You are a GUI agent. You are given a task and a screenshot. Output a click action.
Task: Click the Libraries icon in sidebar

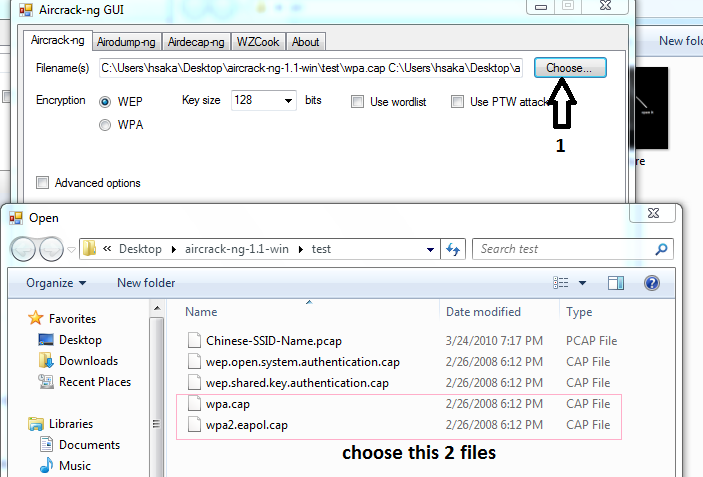pos(35,424)
